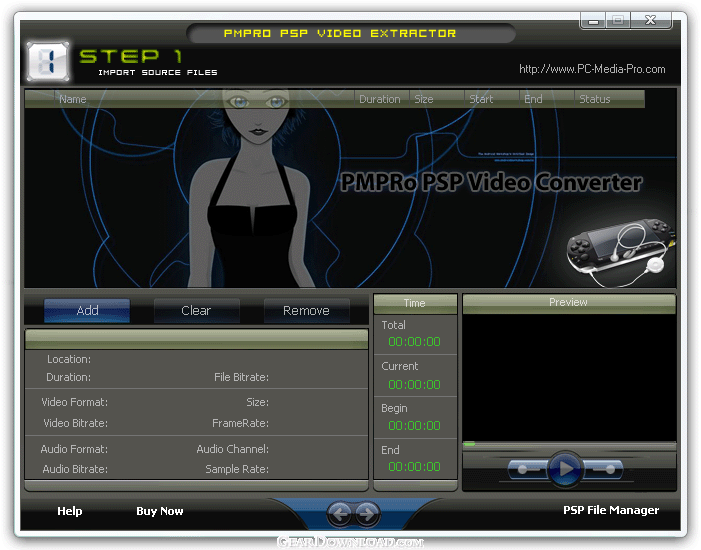This screenshot has height=550, width=701.
Task: Sort list by Duration column header
Action: point(382,99)
